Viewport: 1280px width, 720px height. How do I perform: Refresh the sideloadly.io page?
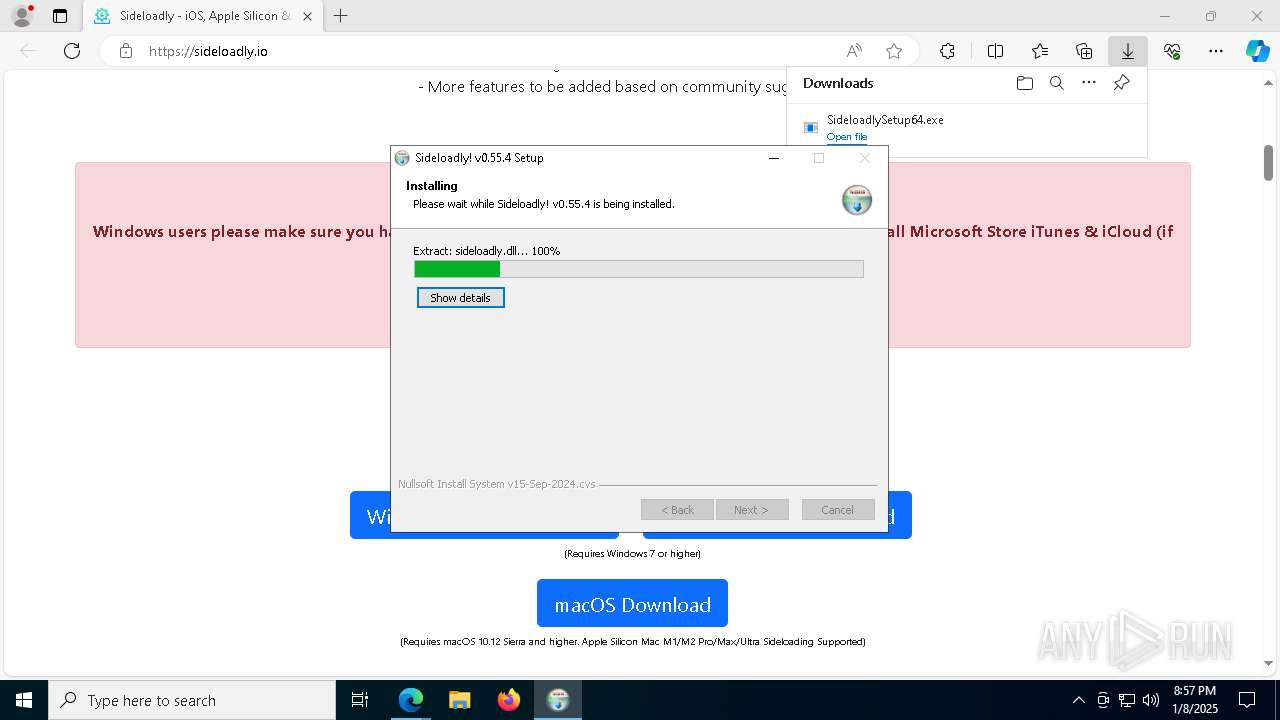pyautogui.click(x=72, y=51)
